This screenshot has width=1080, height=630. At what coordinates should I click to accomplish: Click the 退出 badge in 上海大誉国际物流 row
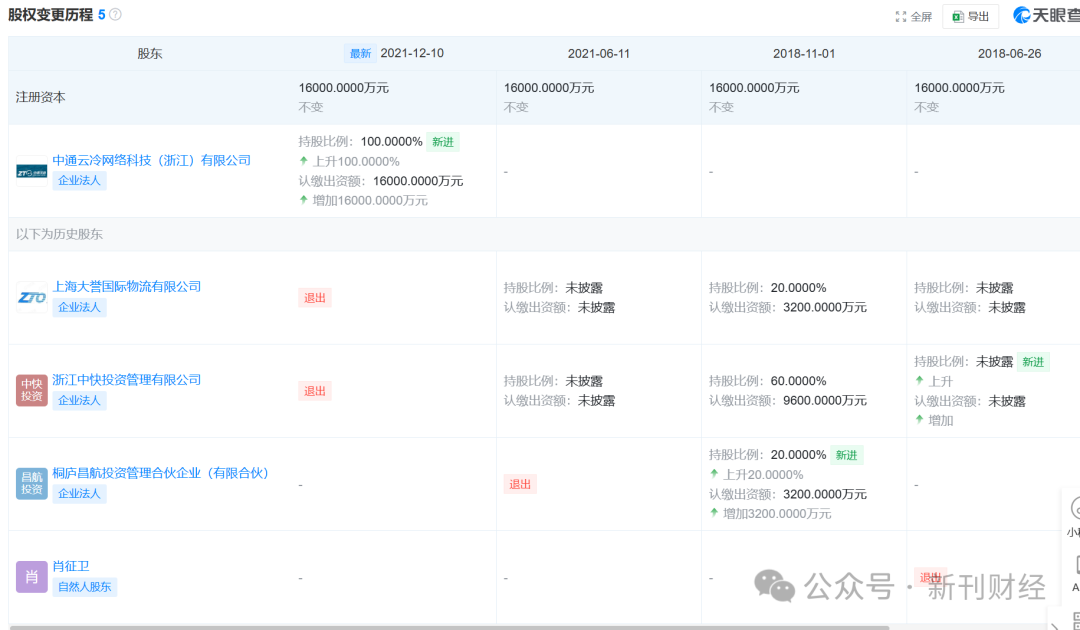(x=315, y=298)
